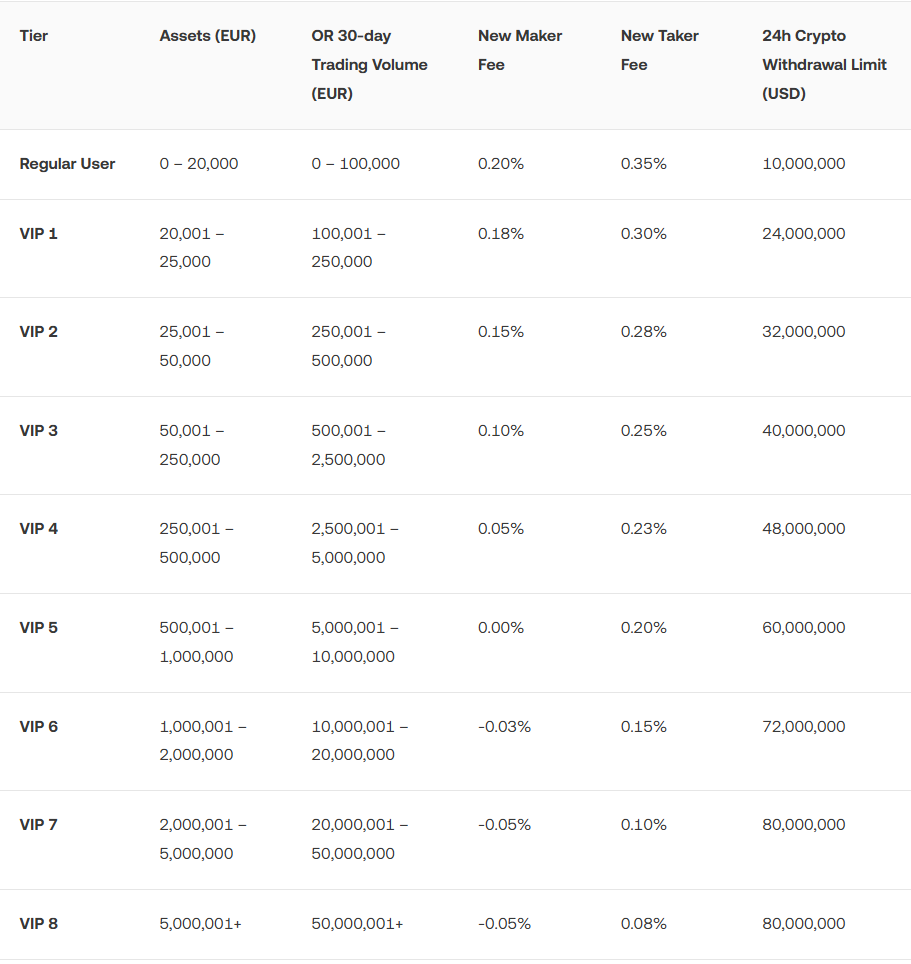The image size is (911, 964).
Task: Select the OR 30-day Trading Volume header
Action: click(x=369, y=65)
